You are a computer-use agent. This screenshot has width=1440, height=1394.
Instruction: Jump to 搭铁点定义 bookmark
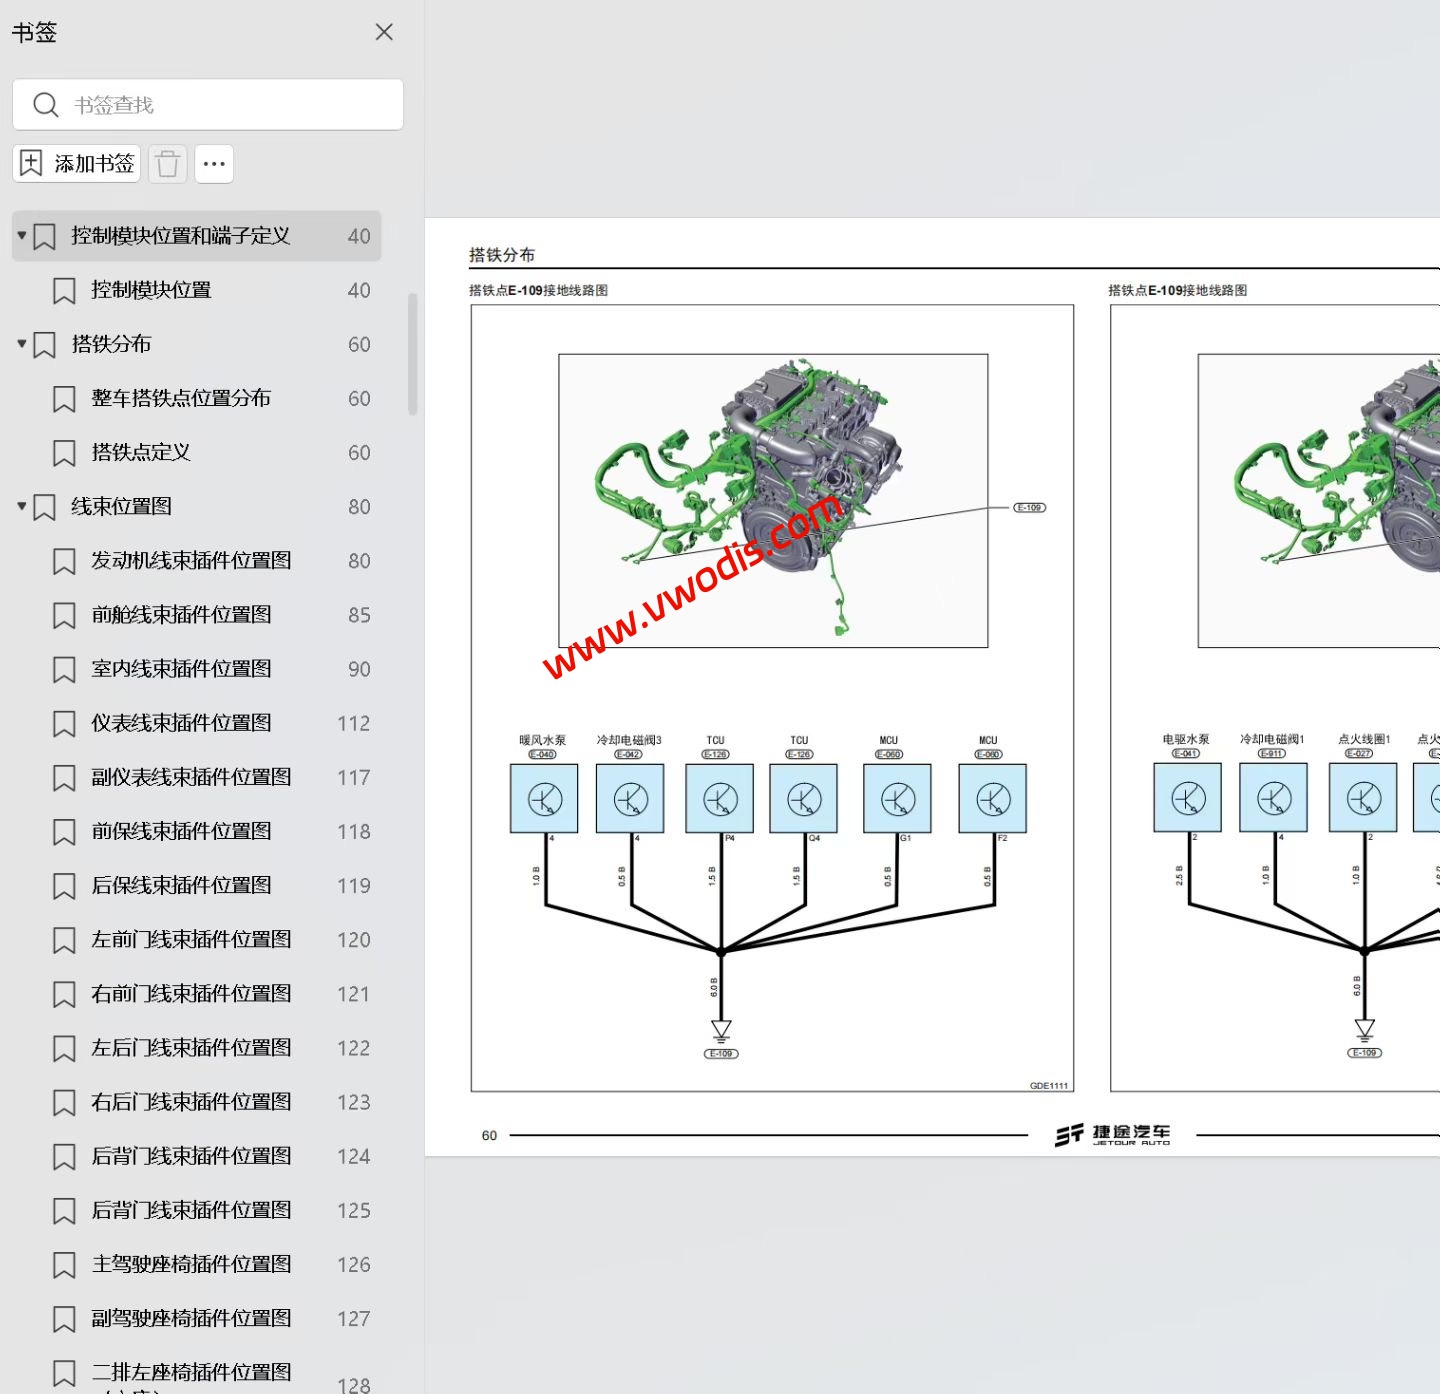pos(141,452)
